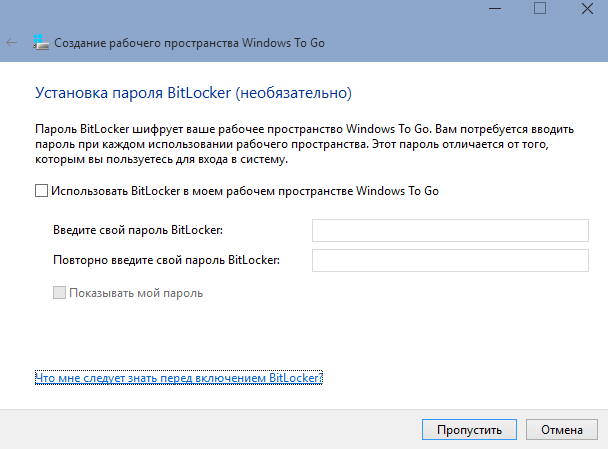Minimize the Windows To Go wizard window
The height and width of the screenshot is (449, 608).
click(495, 9)
